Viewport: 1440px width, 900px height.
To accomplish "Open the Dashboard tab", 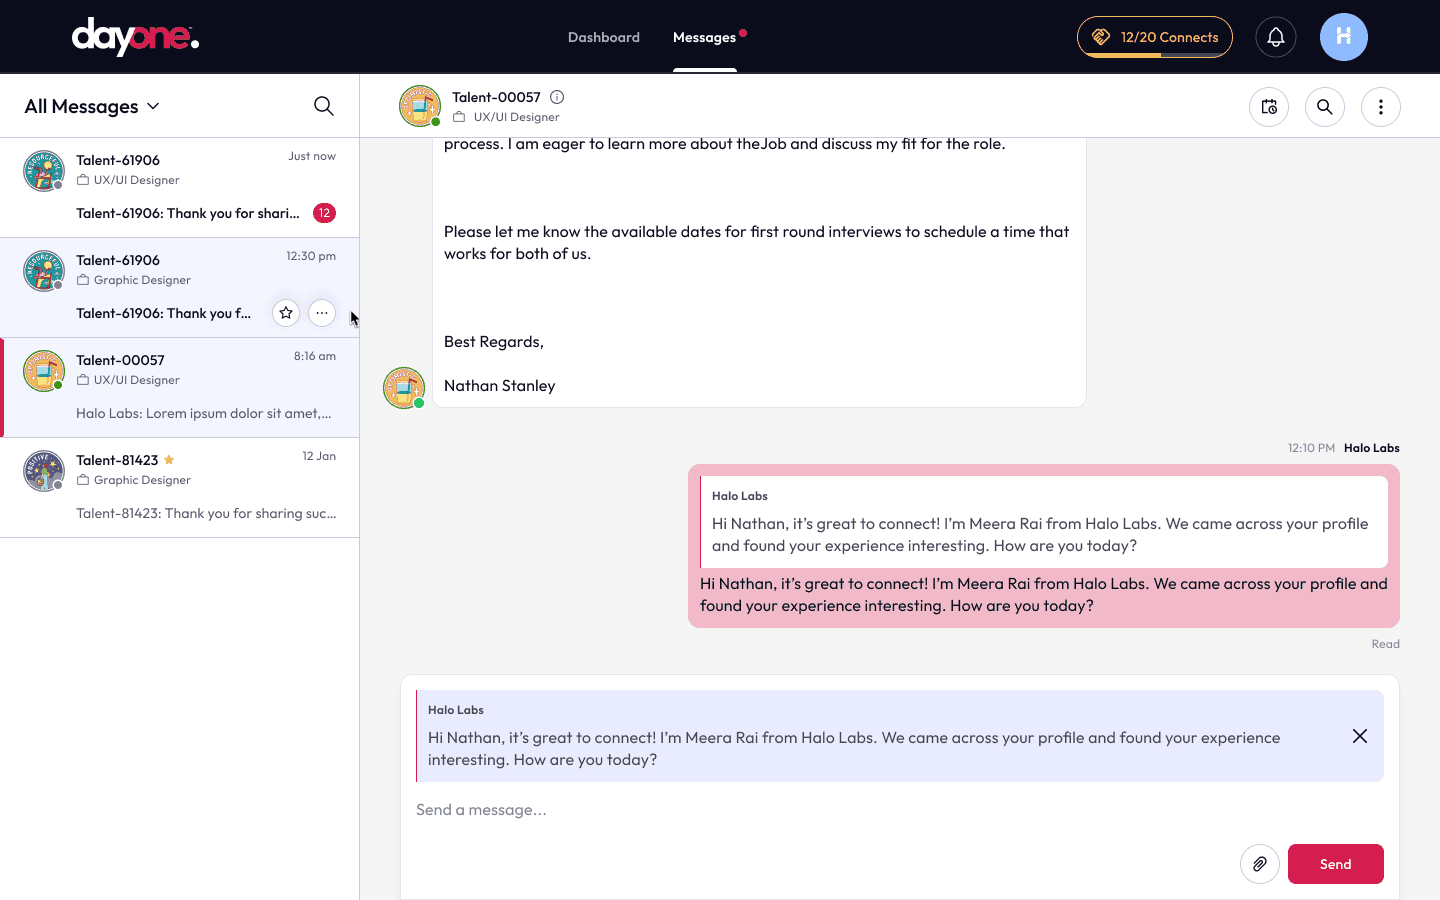I will click(x=604, y=37).
